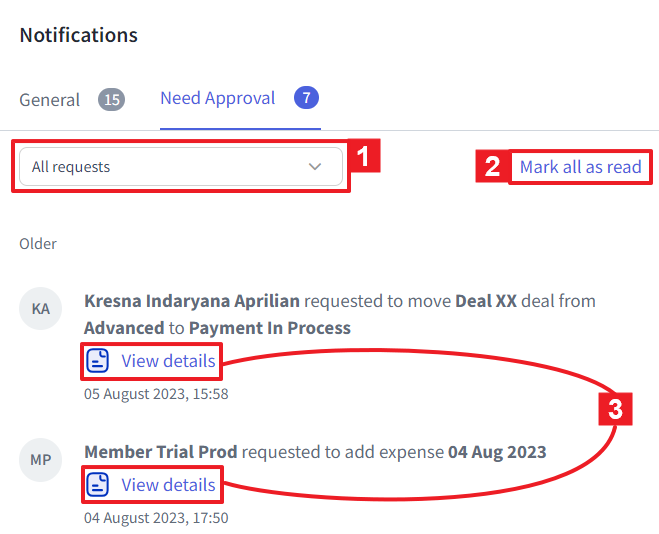Click the chevron arrow in All requests box
This screenshot has height=534, width=659.
(315, 167)
